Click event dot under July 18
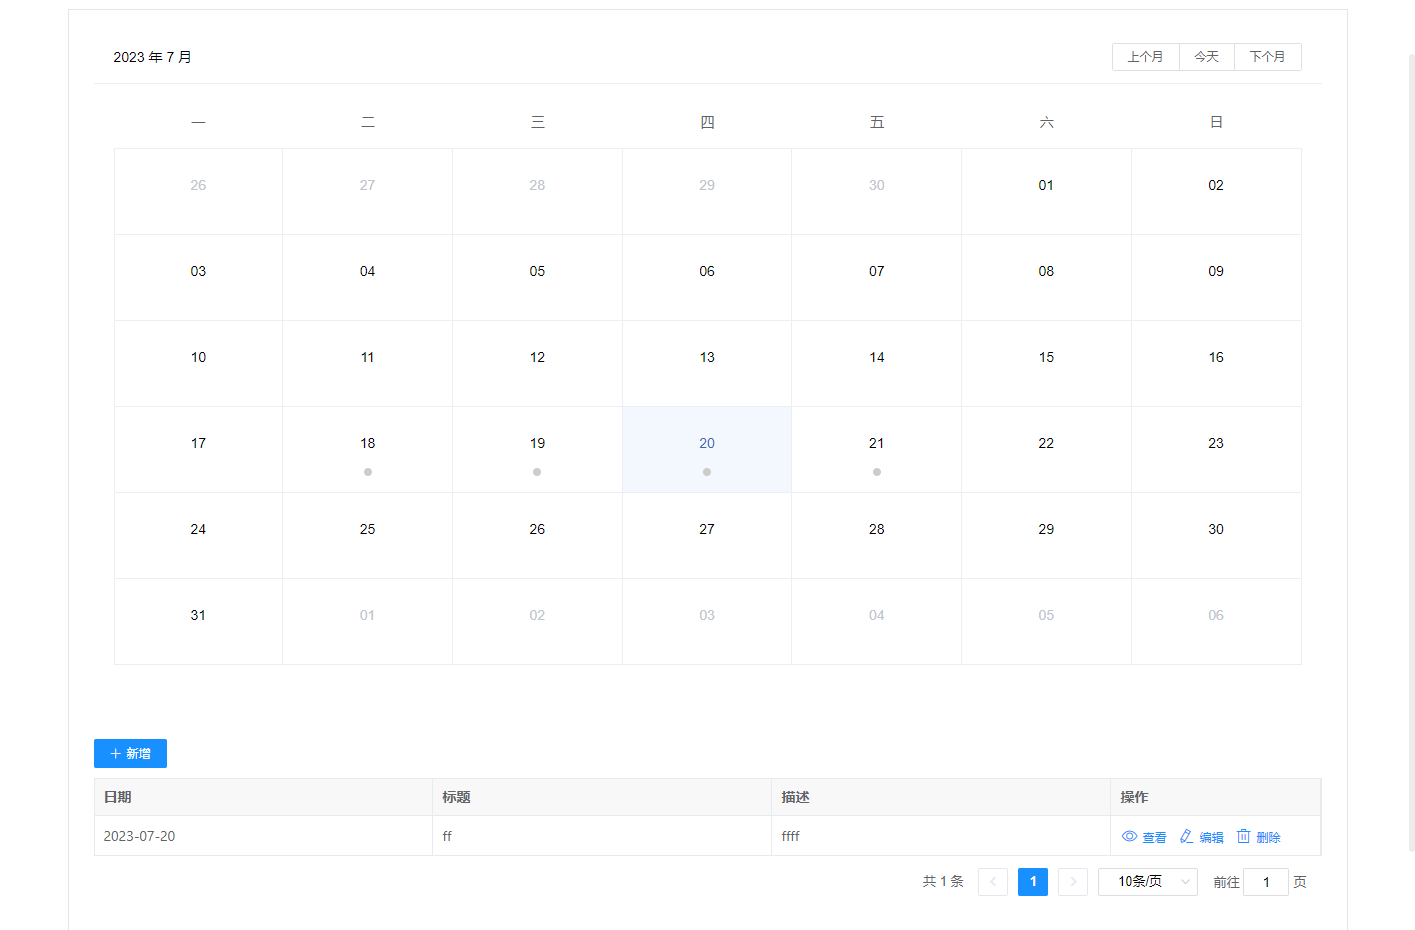 pos(368,472)
